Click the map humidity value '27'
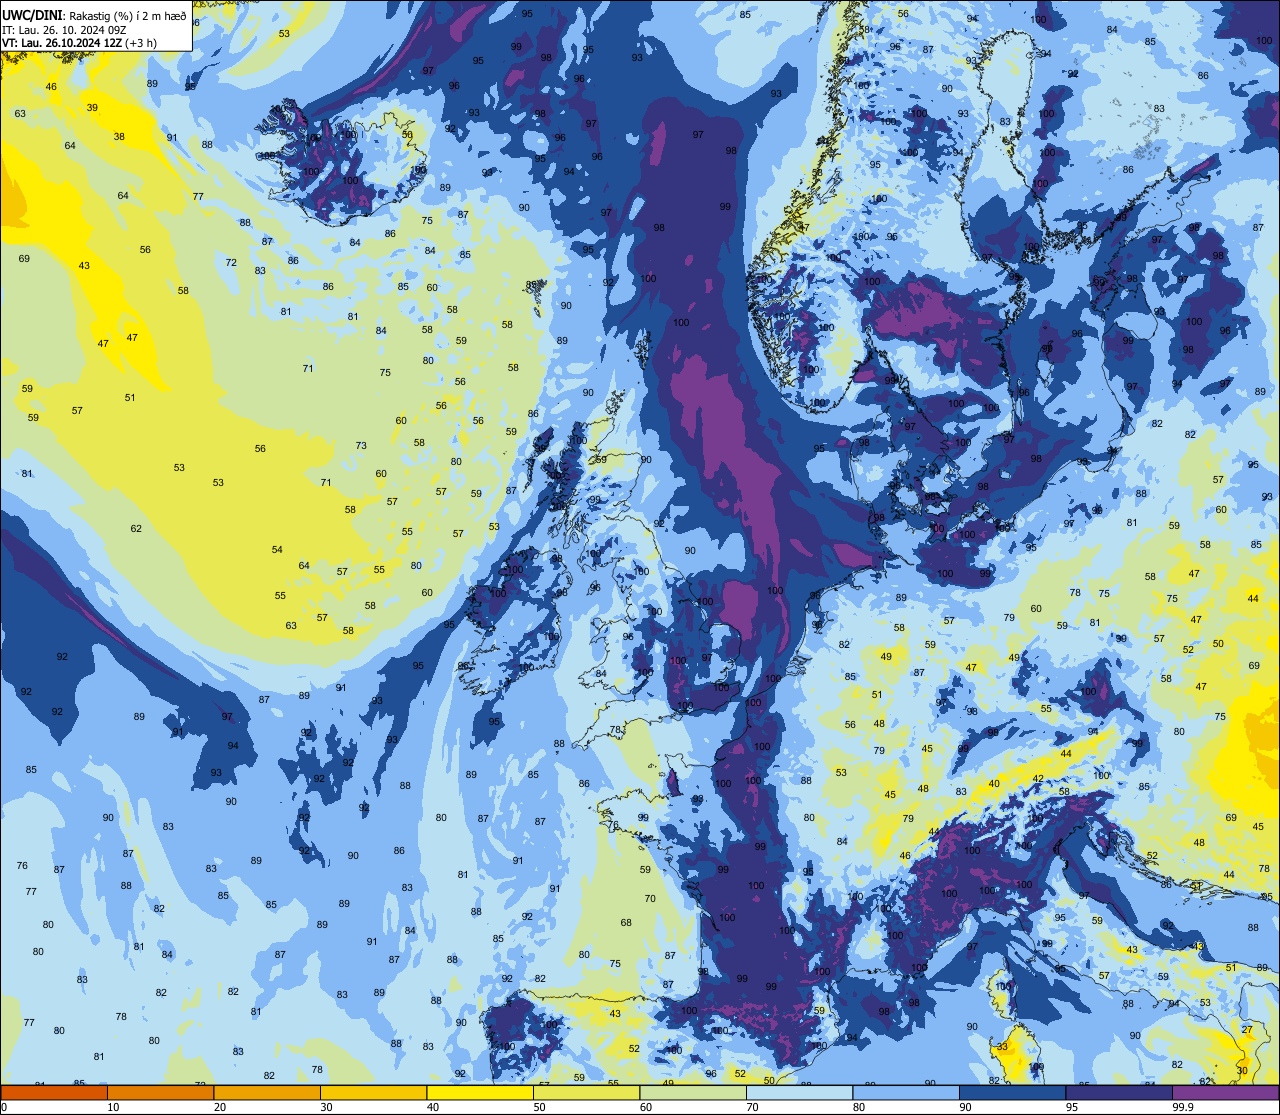1280x1115 pixels. pyautogui.click(x=1247, y=1029)
